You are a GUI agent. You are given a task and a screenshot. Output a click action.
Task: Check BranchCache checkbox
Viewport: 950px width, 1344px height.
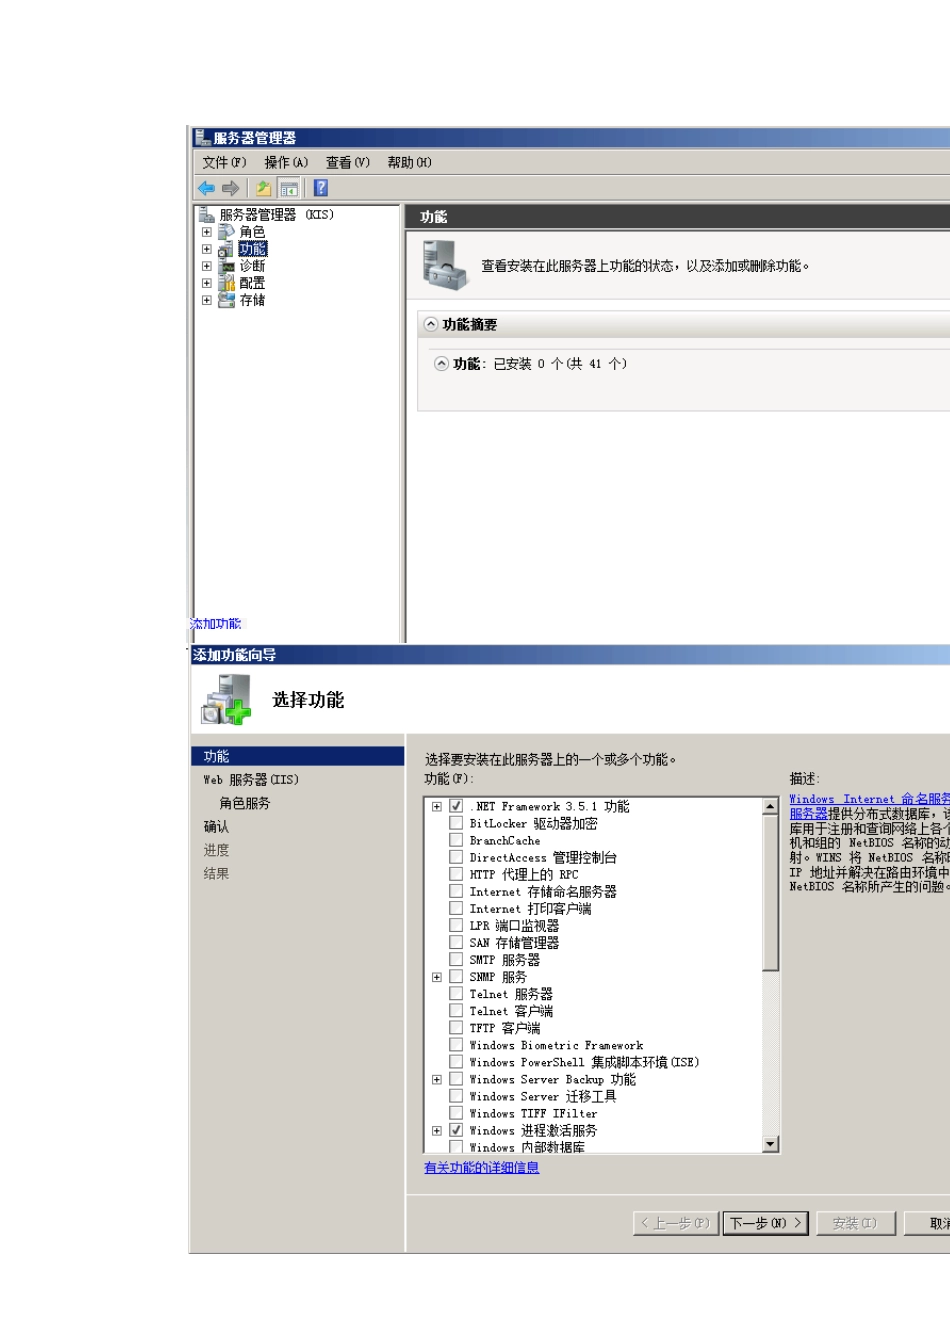456,840
